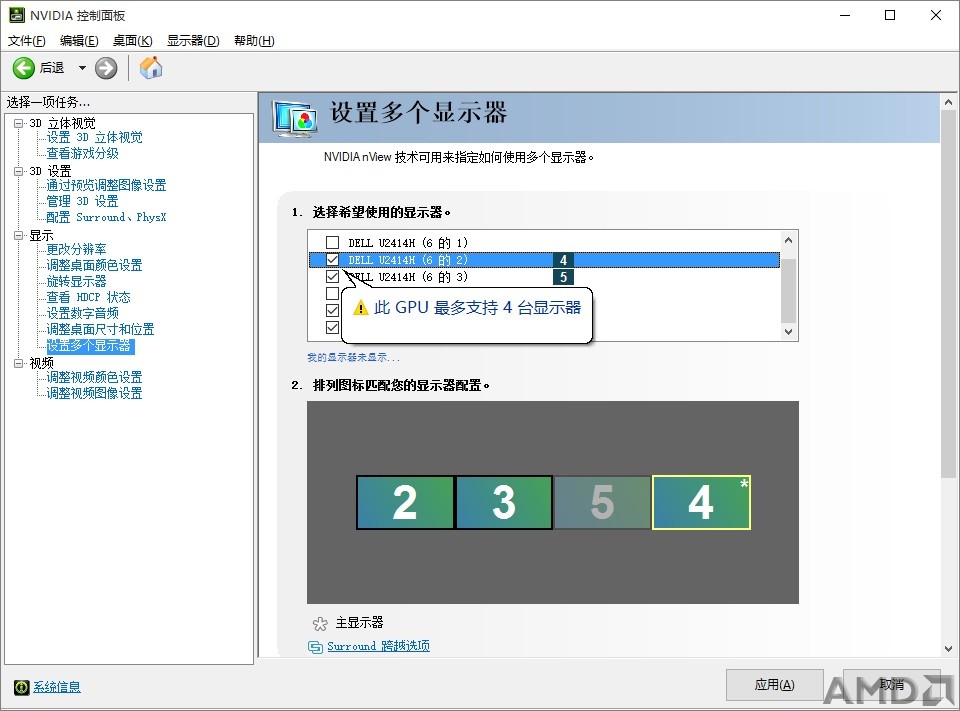Open 旋转显示器 in the task tree
This screenshot has height=711, width=960.
(x=77, y=281)
